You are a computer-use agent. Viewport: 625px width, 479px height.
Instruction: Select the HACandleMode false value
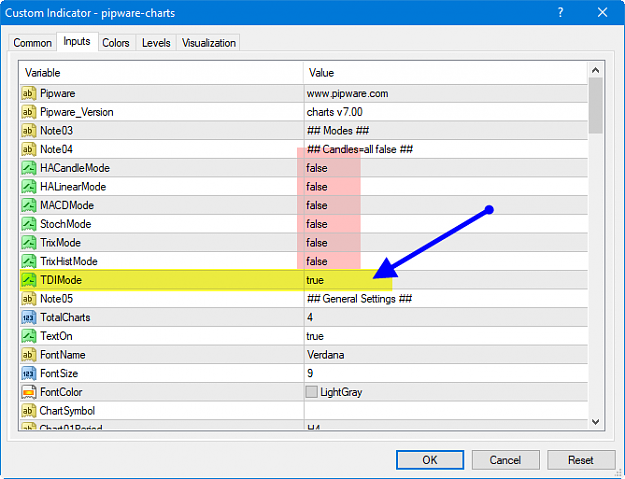[317, 168]
